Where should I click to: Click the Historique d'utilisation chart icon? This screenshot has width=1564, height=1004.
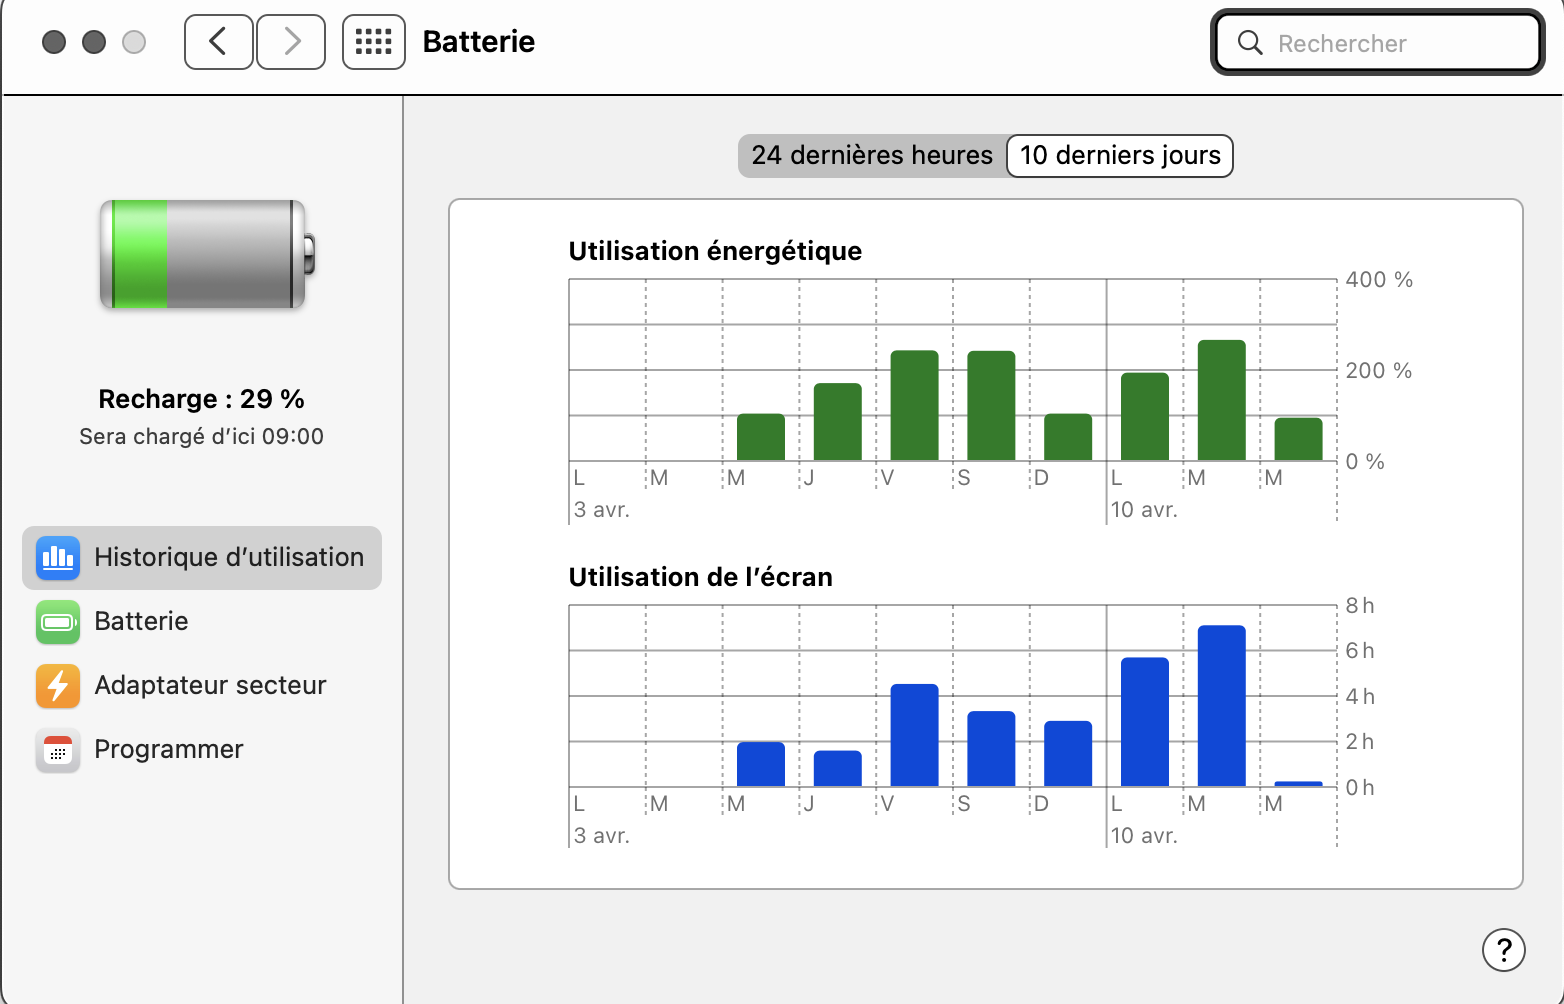[x=58, y=558]
